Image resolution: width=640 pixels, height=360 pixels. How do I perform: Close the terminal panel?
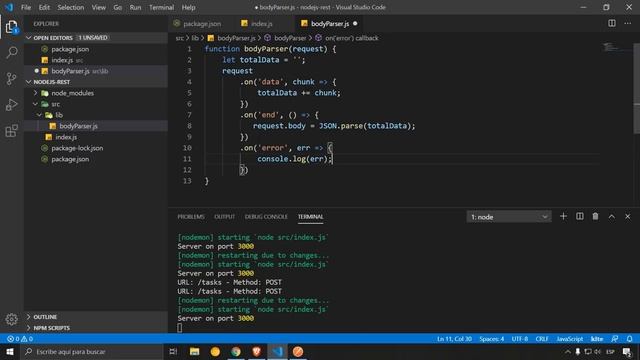(x=627, y=216)
